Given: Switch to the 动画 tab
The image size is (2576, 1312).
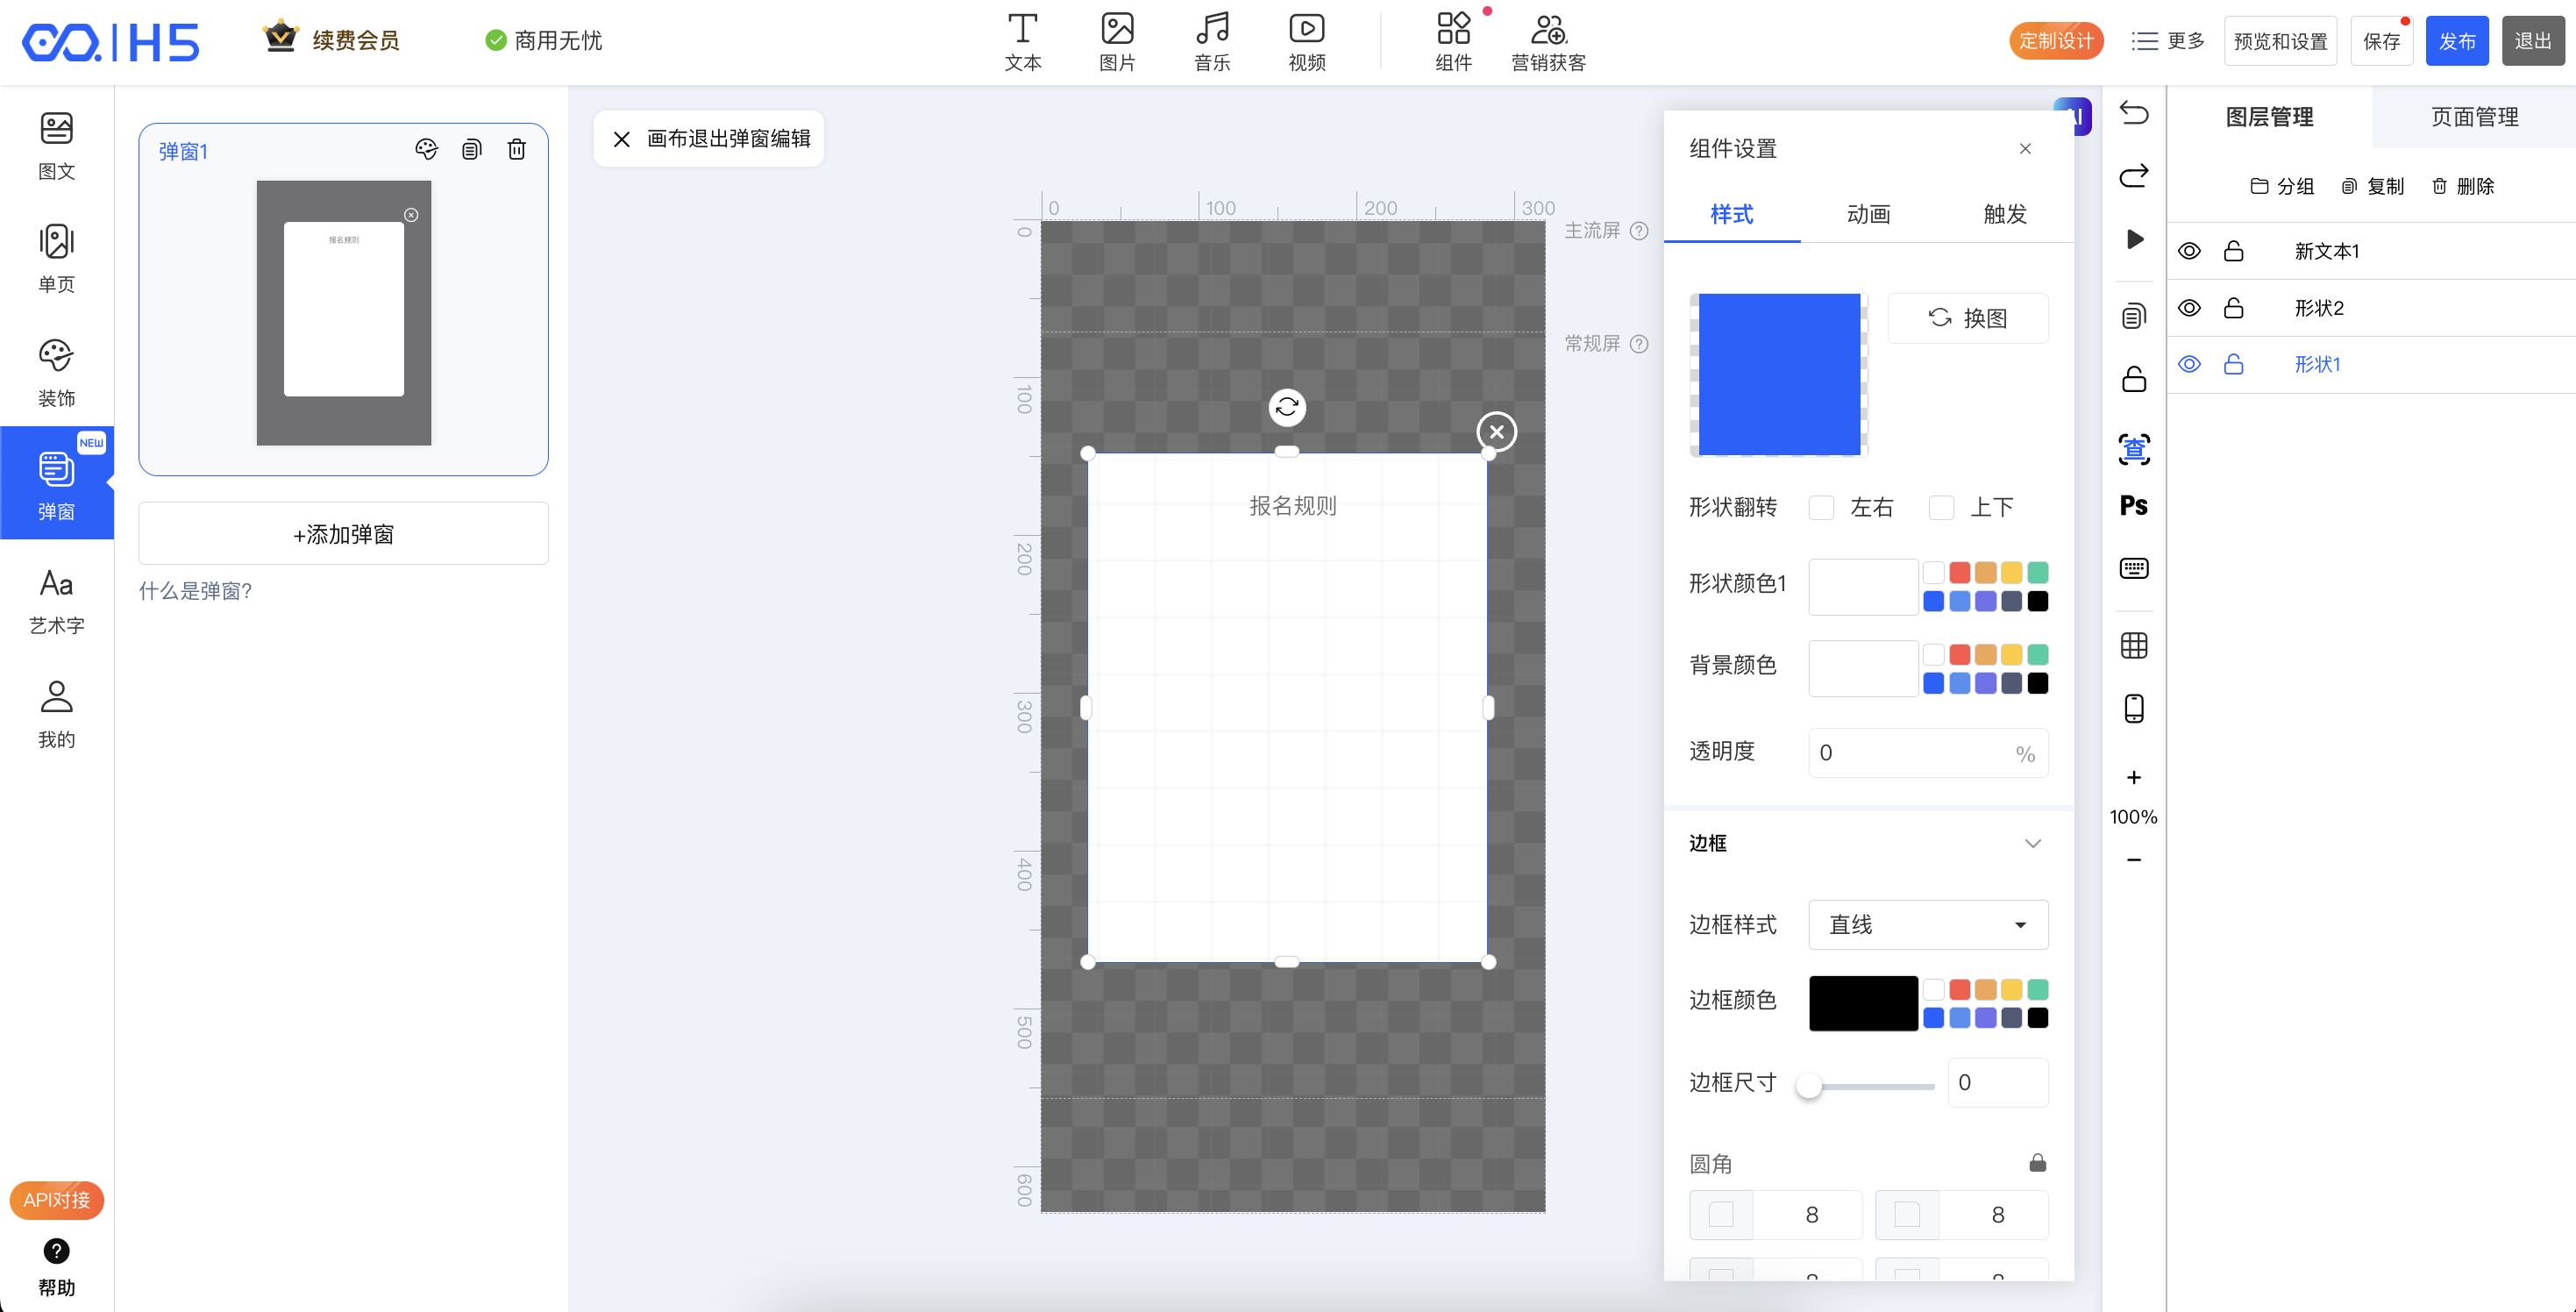Looking at the screenshot, I should click(1868, 214).
